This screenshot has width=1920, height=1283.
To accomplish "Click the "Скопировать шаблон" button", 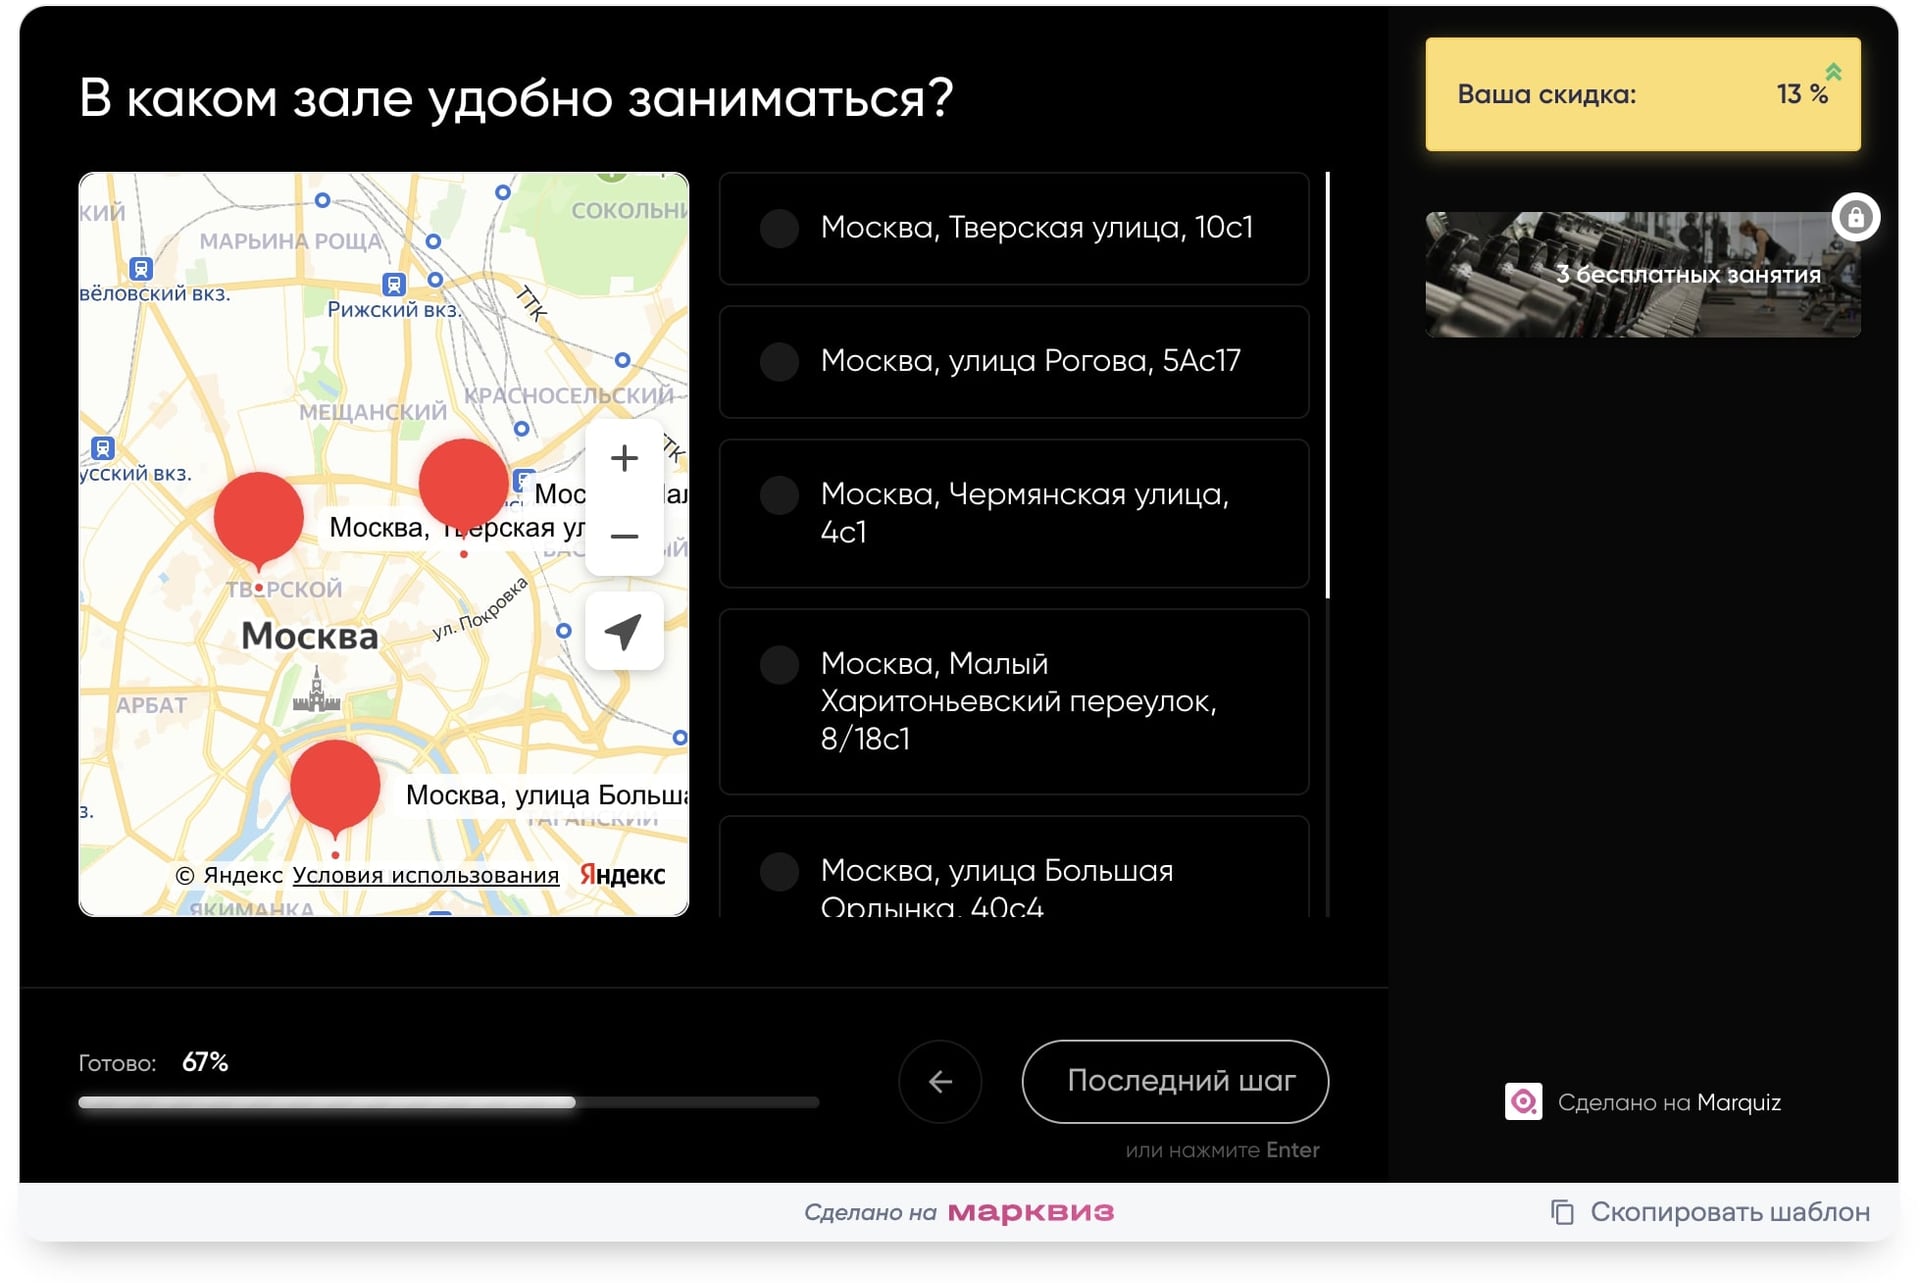I will tap(1730, 1211).
